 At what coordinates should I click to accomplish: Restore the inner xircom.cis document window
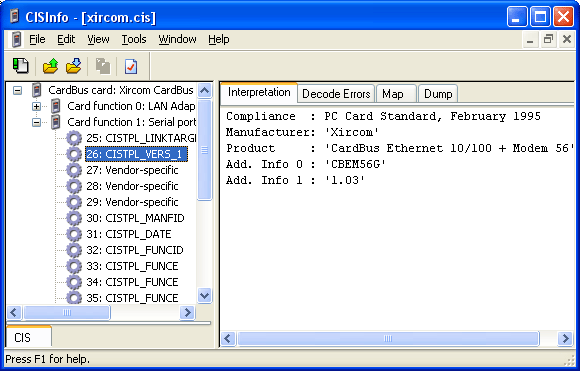548,39
